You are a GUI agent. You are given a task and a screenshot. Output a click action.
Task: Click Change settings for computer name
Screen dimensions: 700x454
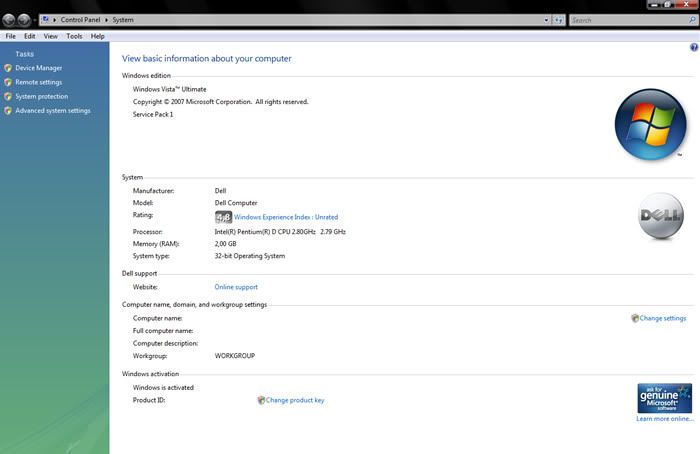663,318
